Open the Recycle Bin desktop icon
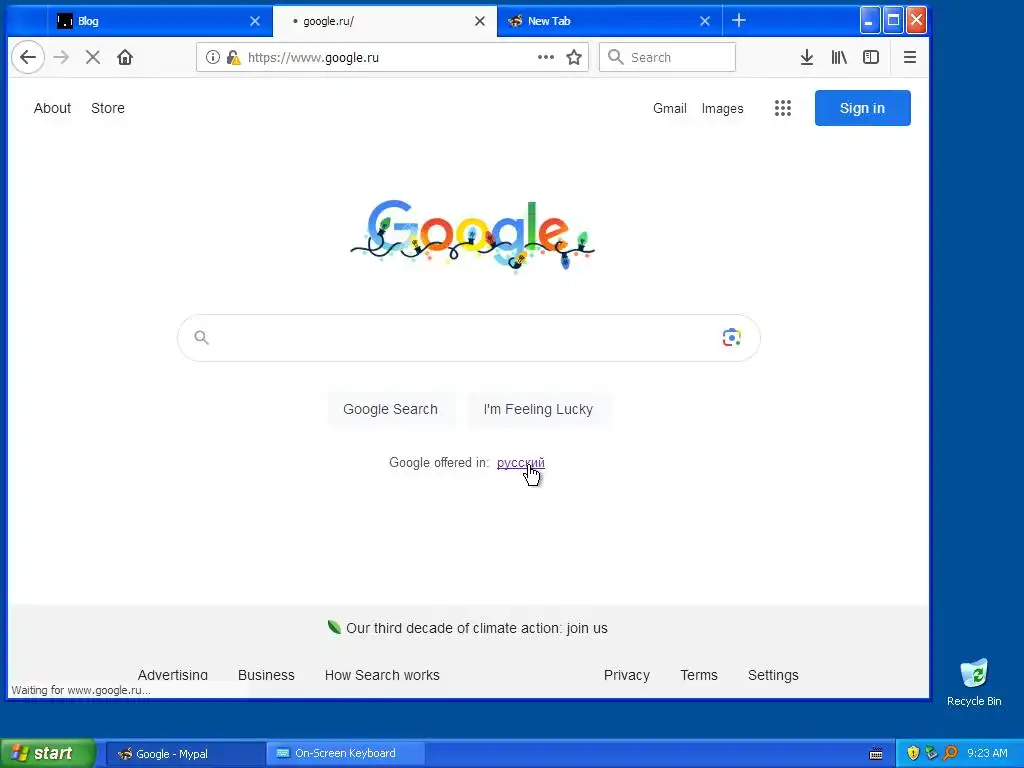Image resolution: width=1024 pixels, height=768 pixels. click(974, 683)
